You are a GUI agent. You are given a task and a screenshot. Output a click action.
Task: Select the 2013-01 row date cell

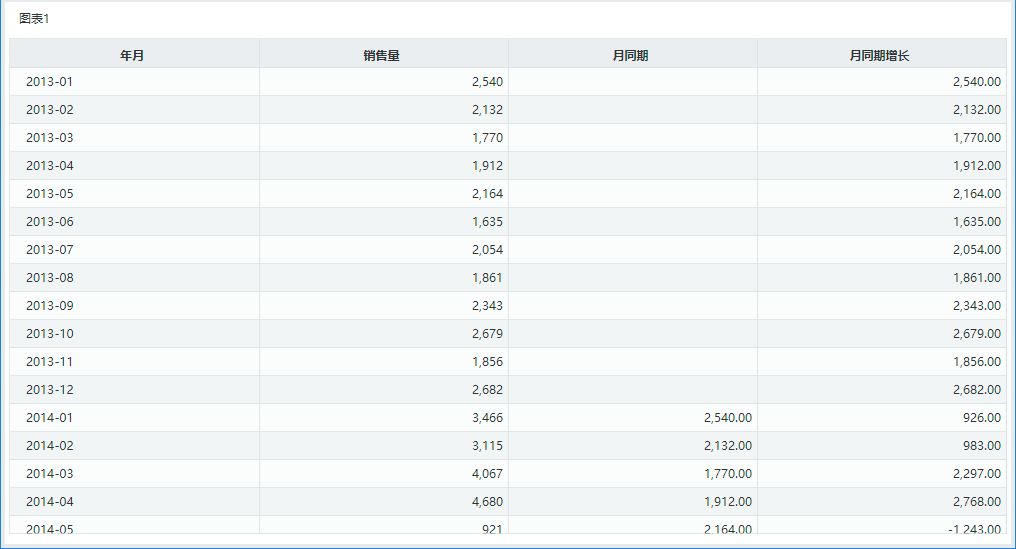click(134, 82)
